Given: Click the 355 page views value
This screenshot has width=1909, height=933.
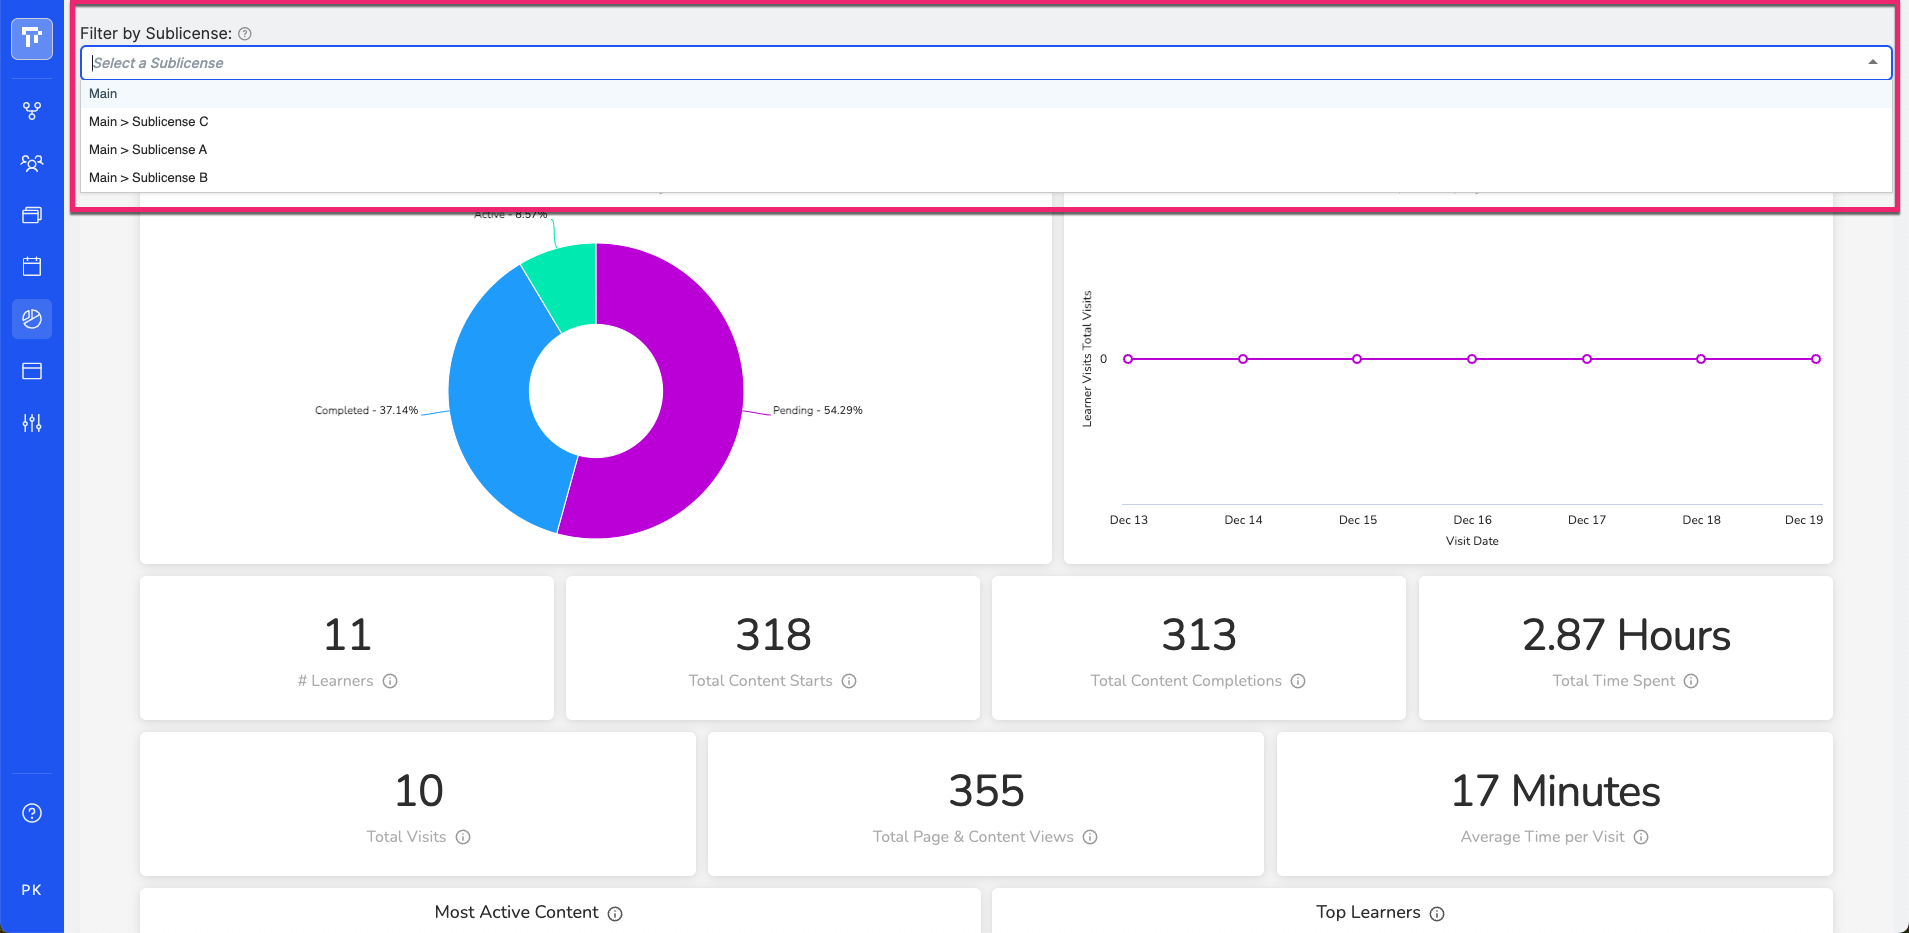Looking at the screenshot, I should tap(986, 791).
